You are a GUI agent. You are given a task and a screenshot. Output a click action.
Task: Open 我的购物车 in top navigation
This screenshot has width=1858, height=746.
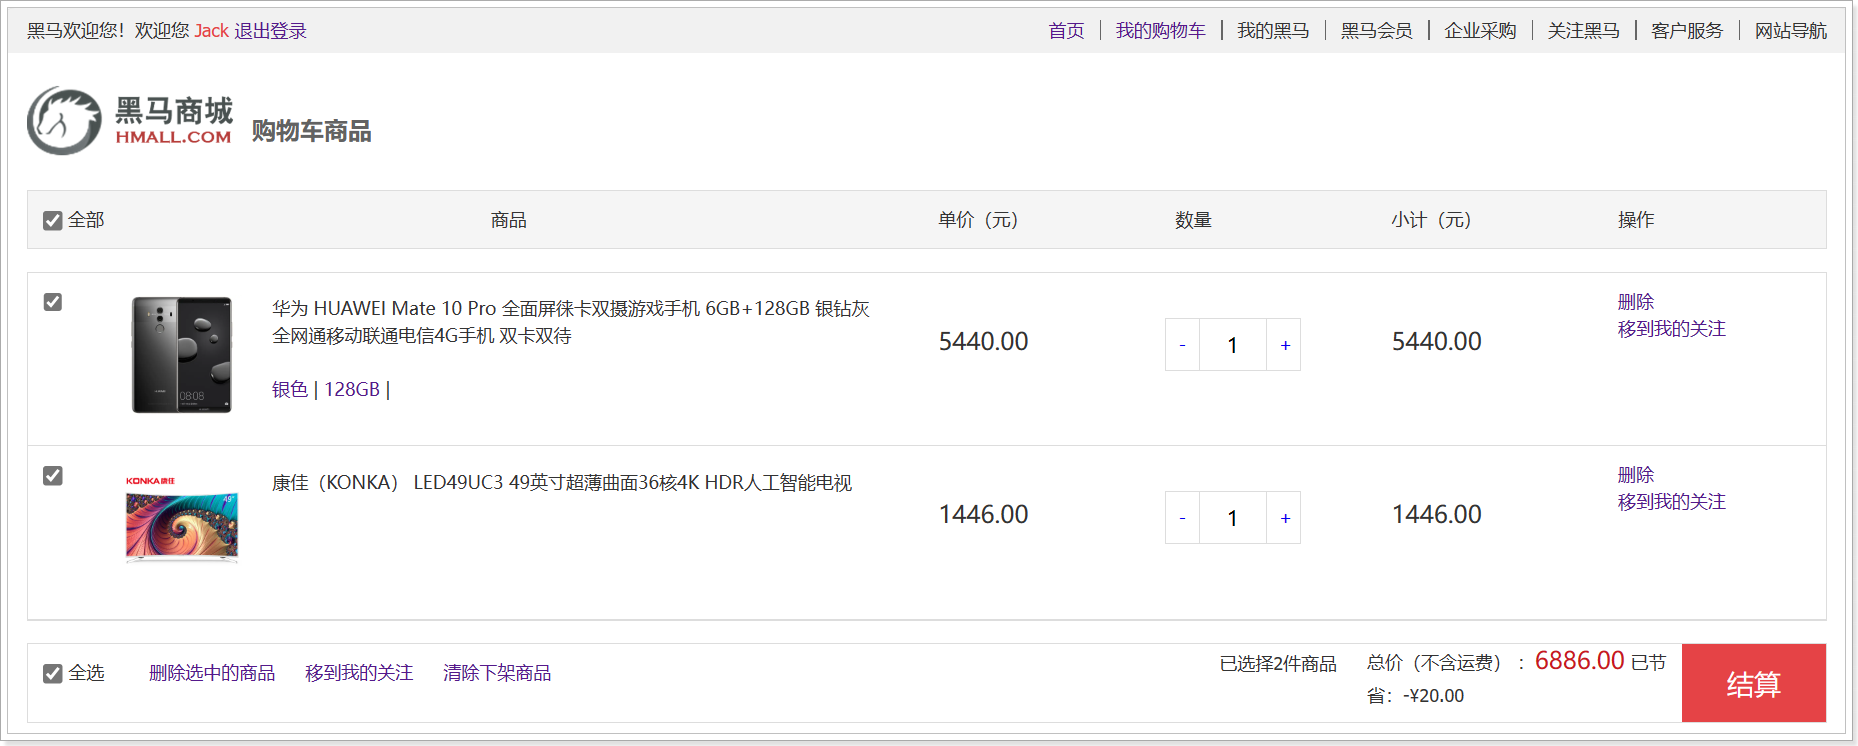click(x=1161, y=31)
